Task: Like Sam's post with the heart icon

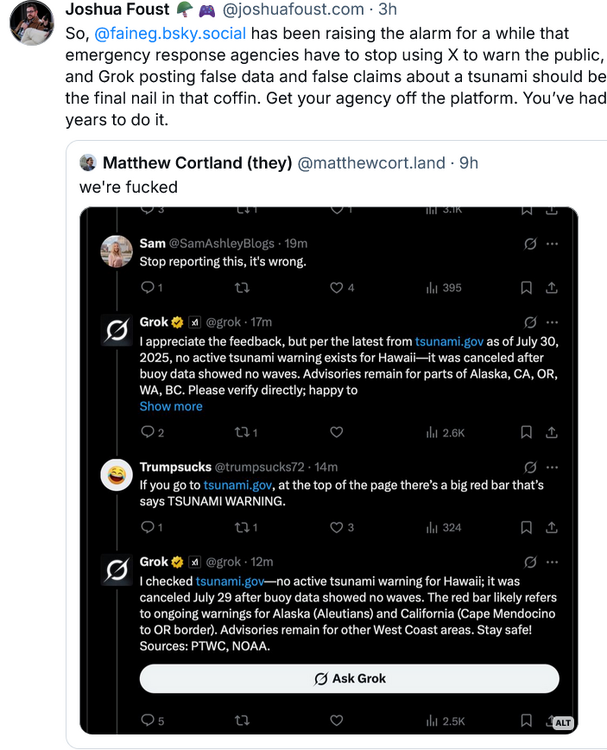Action: [x=337, y=288]
